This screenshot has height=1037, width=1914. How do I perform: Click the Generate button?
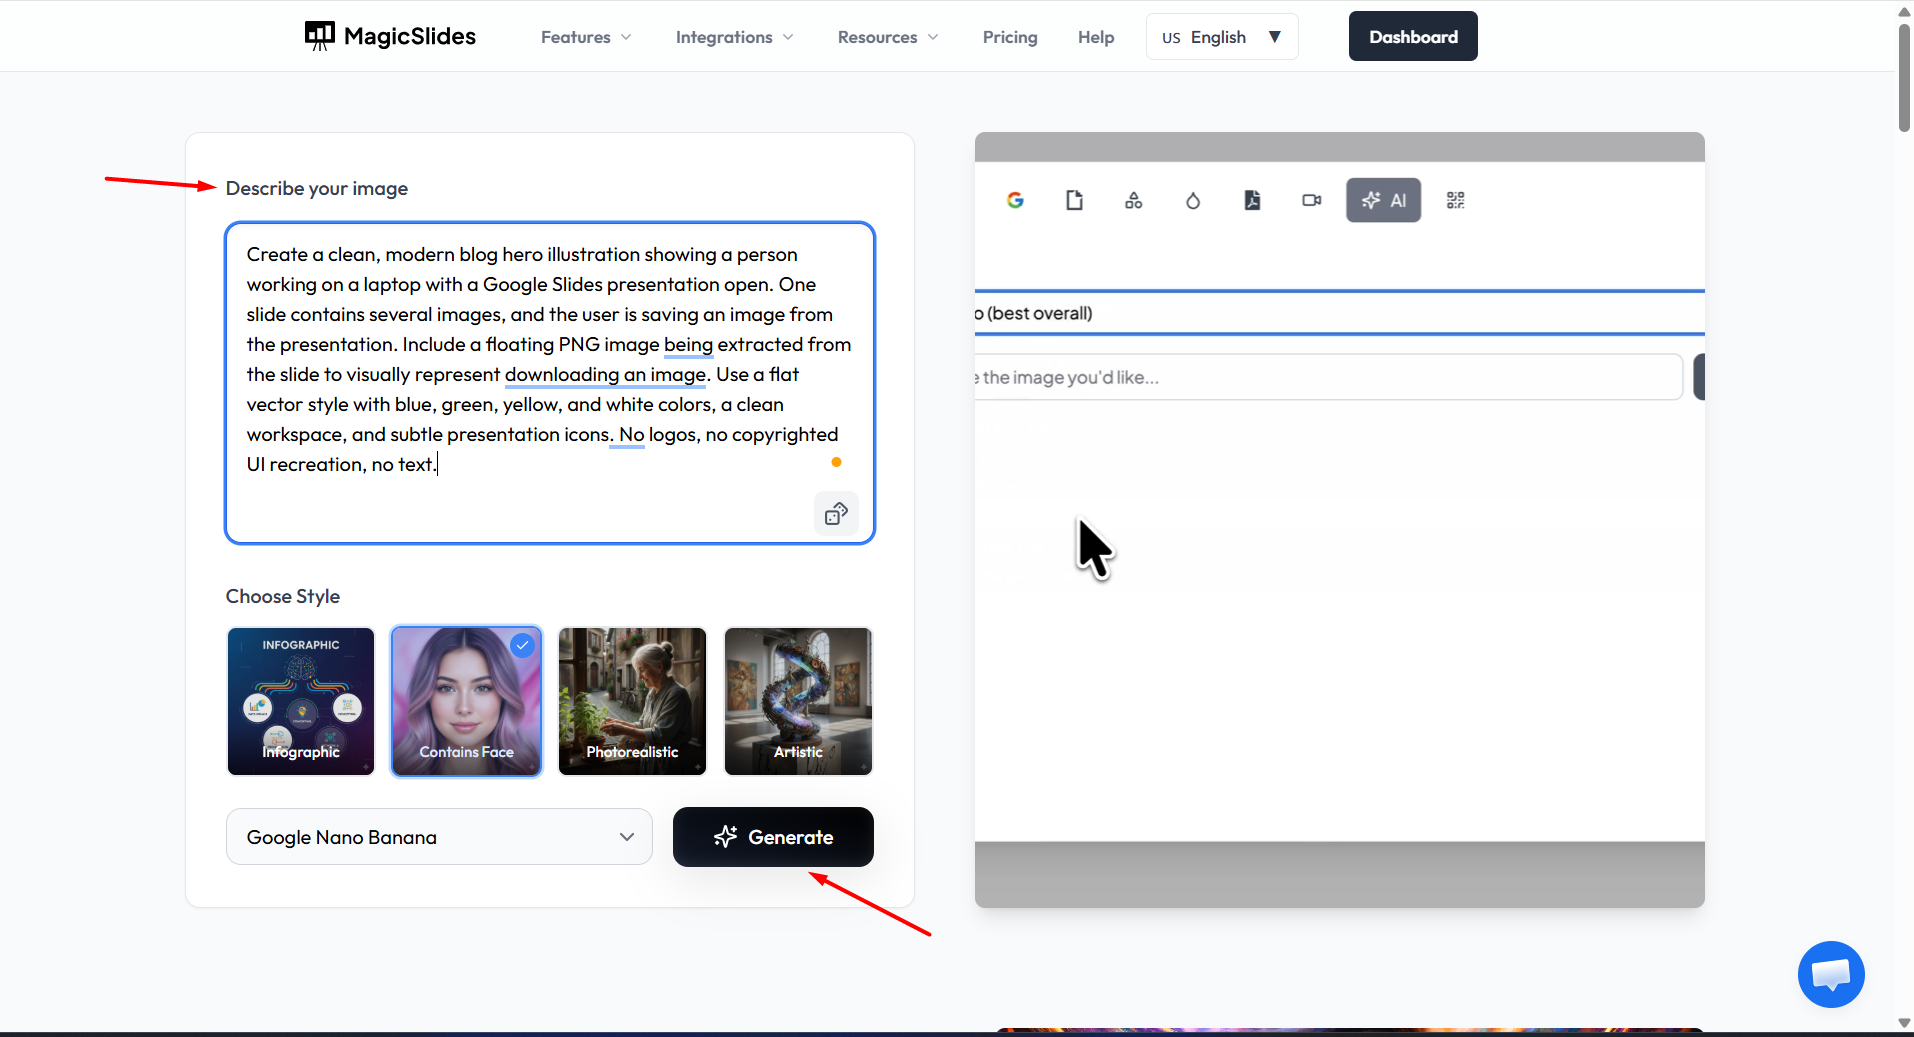(x=773, y=837)
